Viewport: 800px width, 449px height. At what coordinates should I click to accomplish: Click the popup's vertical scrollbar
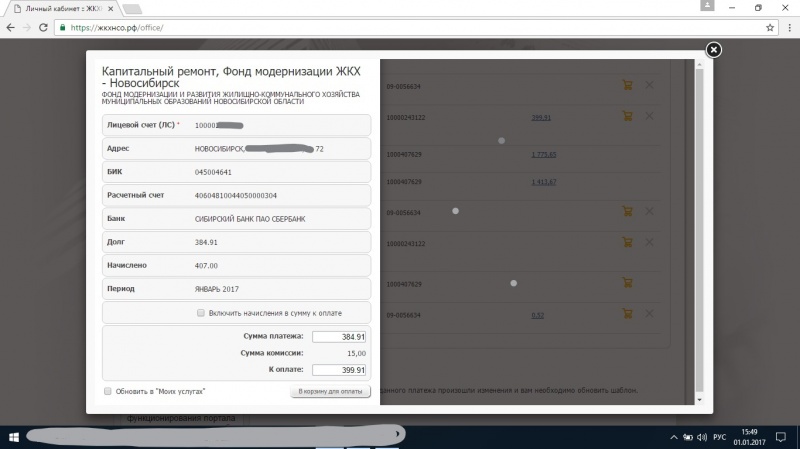[700, 230]
